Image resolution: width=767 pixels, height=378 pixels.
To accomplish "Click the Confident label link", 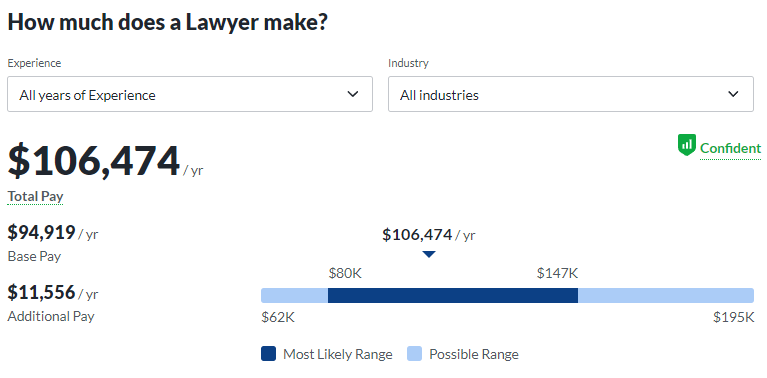I will [x=730, y=148].
